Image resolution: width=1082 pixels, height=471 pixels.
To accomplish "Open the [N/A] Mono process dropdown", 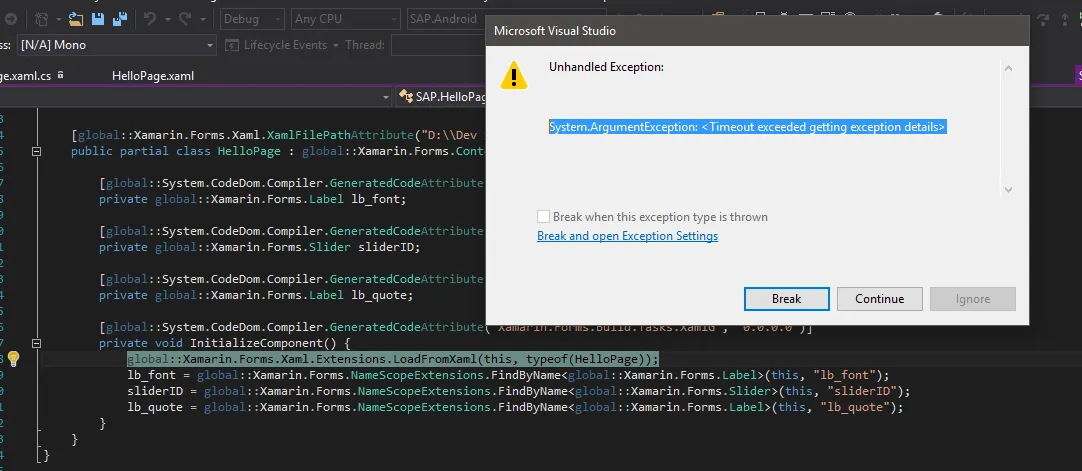I will [116, 45].
